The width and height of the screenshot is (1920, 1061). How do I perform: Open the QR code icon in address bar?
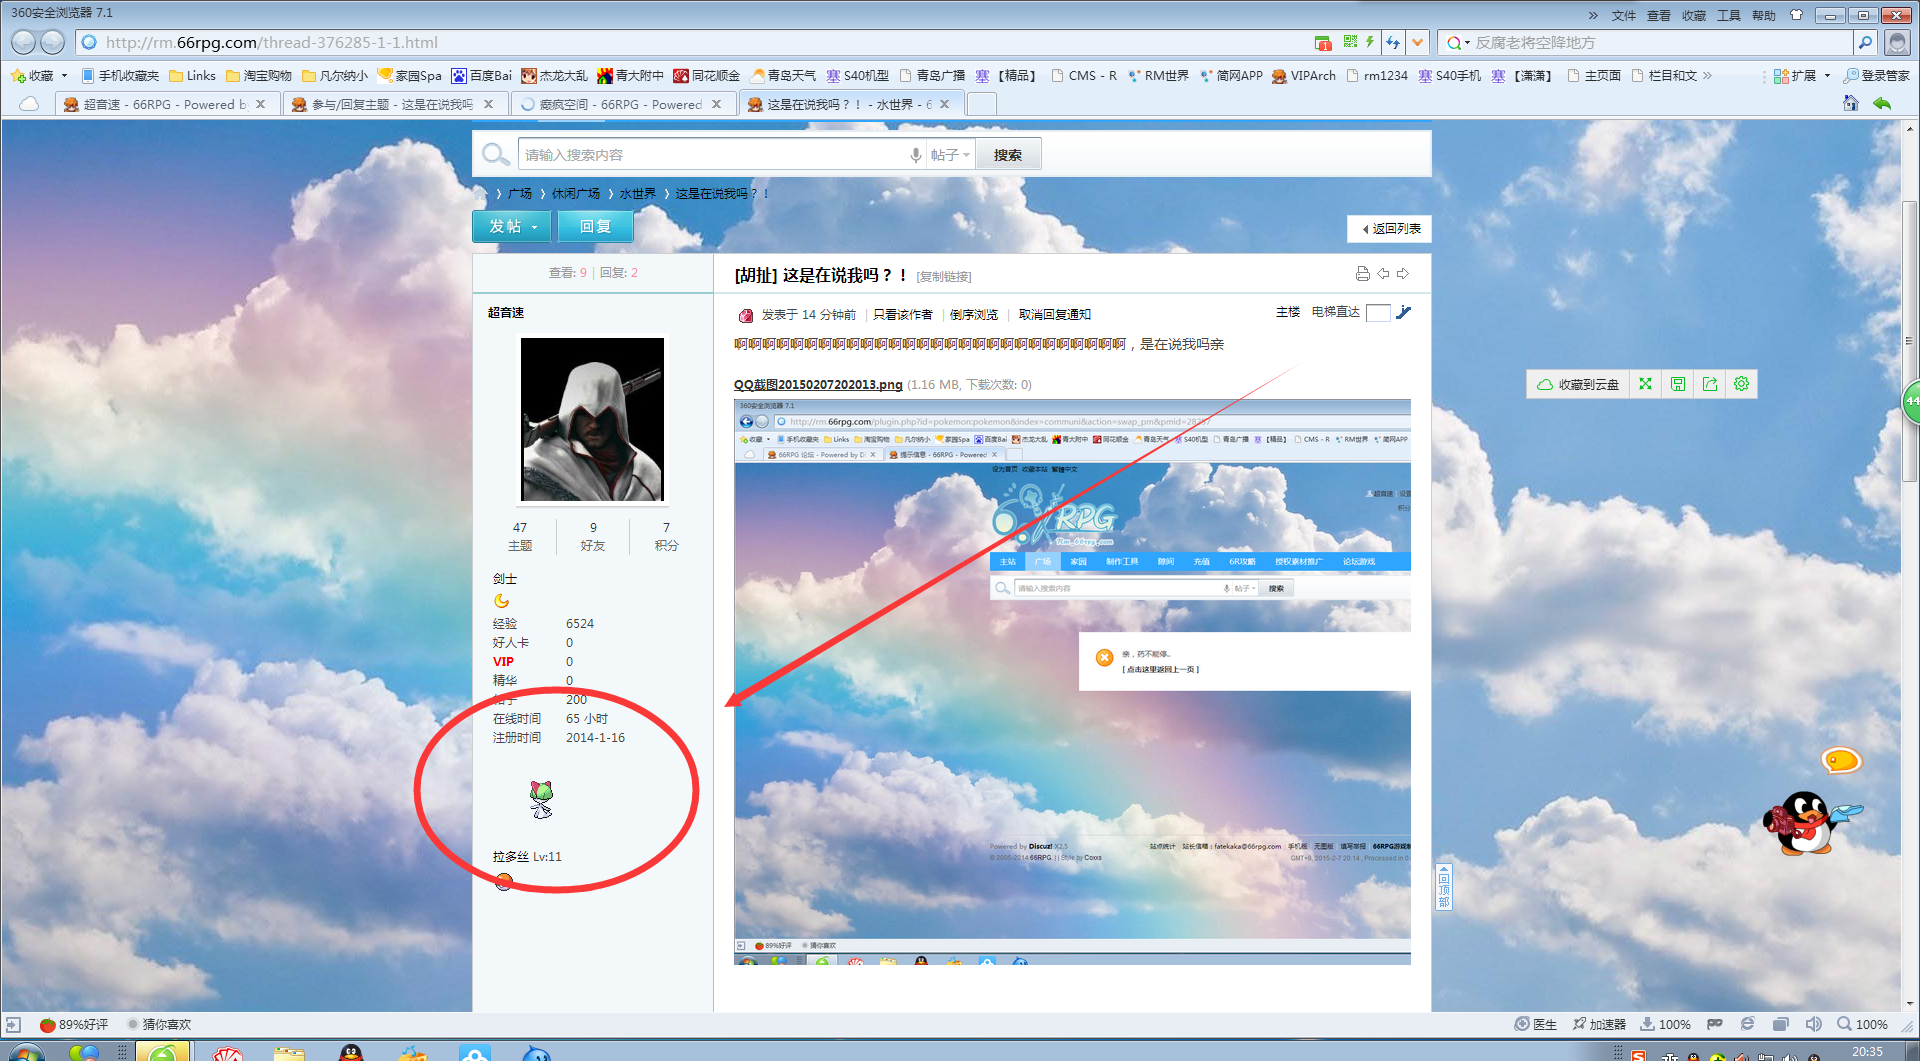coord(1350,42)
